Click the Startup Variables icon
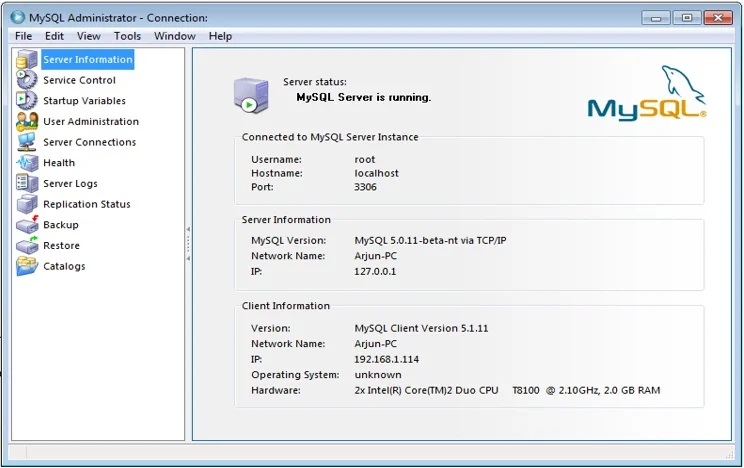Screen dimensions: 744x468 pos(27,101)
